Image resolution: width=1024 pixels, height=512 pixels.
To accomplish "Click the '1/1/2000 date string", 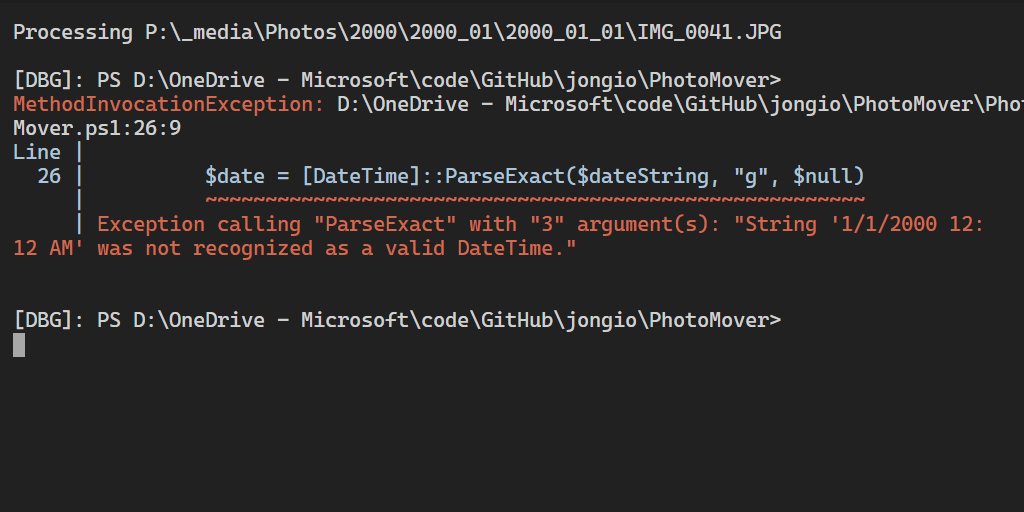I will coord(877,224).
